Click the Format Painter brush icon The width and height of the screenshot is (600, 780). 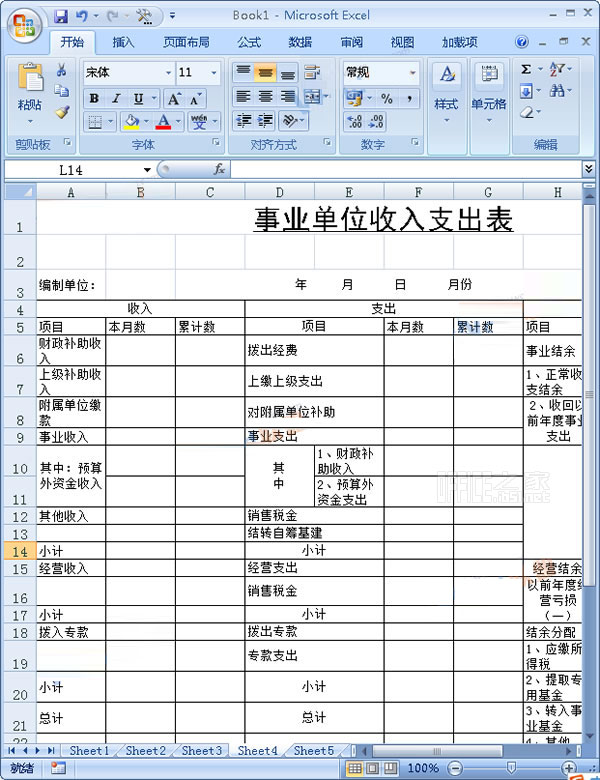coord(62,113)
